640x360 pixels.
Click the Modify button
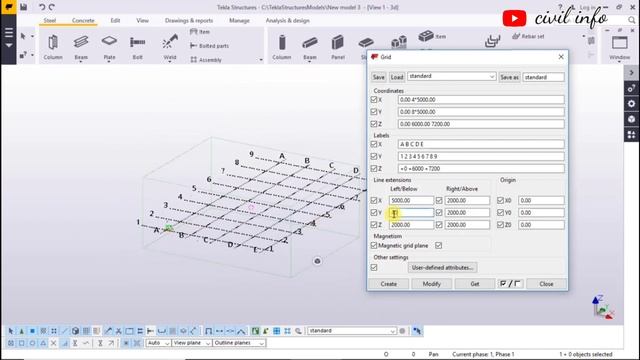pos(431,284)
